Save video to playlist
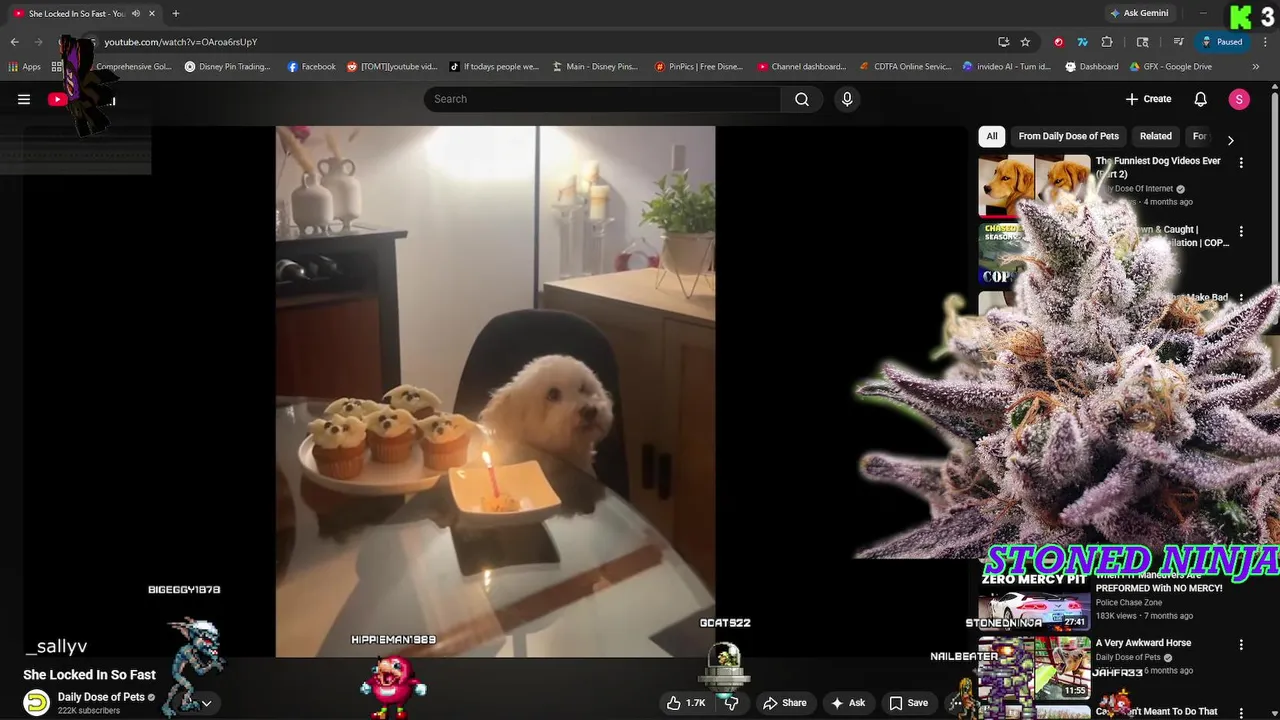The height and width of the screenshot is (720, 1280). 909,703
